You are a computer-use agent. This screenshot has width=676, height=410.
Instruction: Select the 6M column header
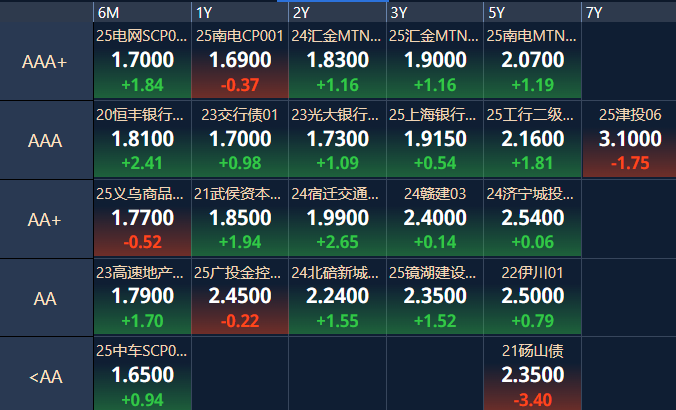pyautogui.click(x=142, y=13)
